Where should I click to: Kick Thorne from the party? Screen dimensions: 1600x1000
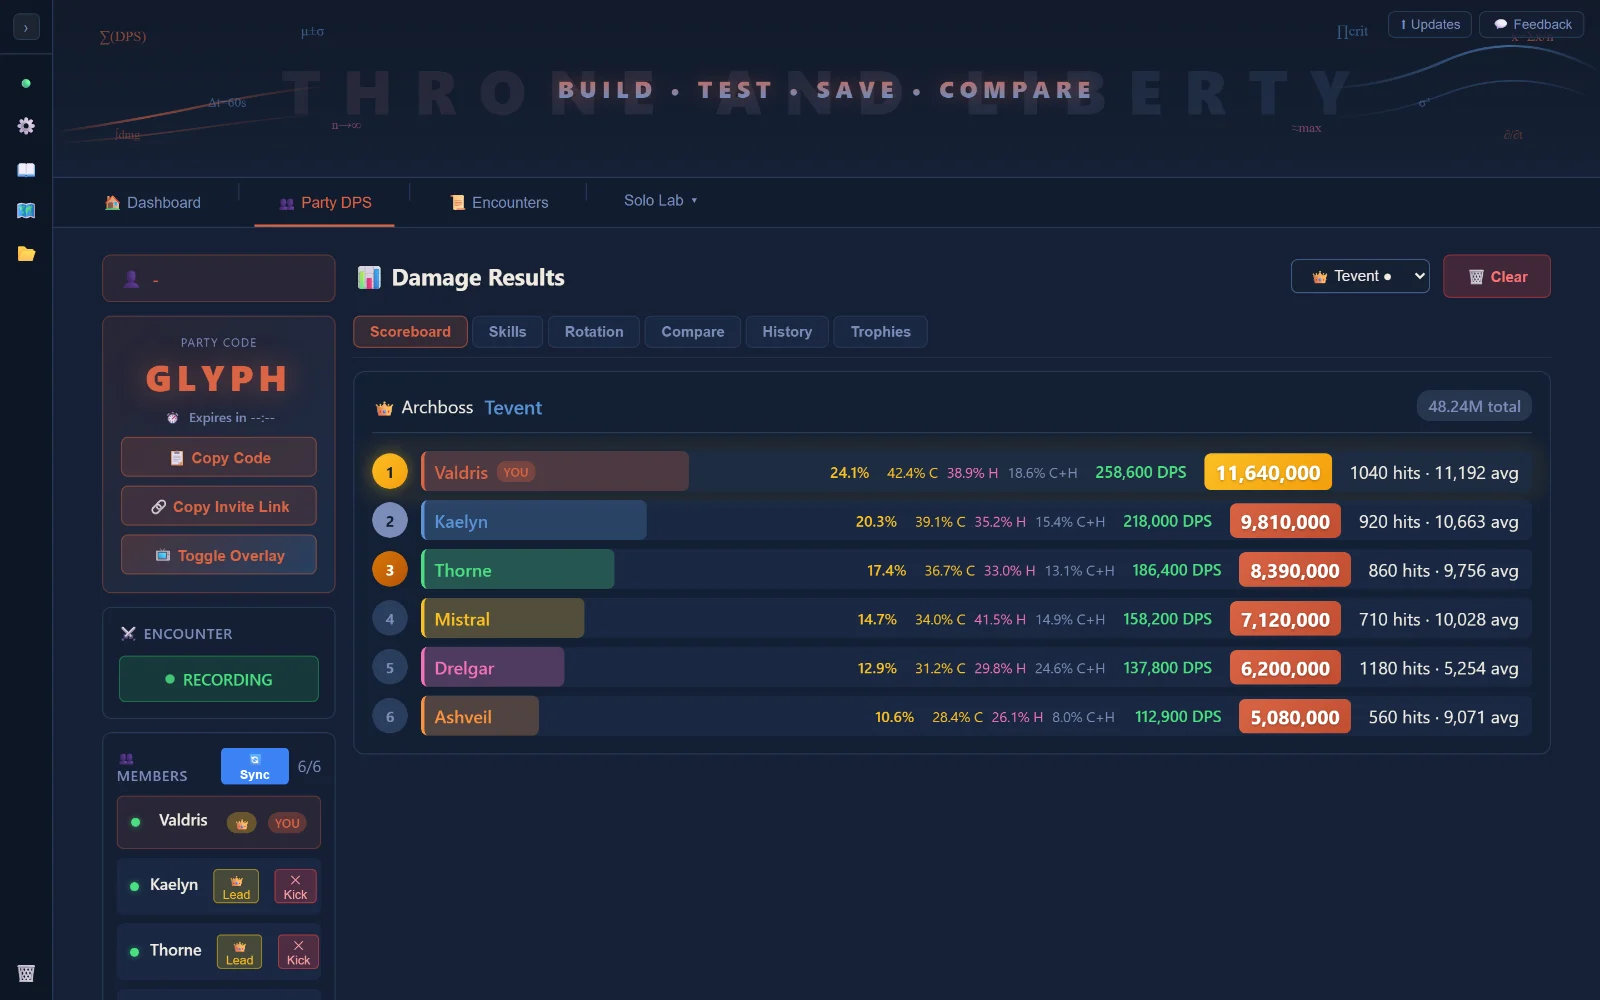point(298,951)
